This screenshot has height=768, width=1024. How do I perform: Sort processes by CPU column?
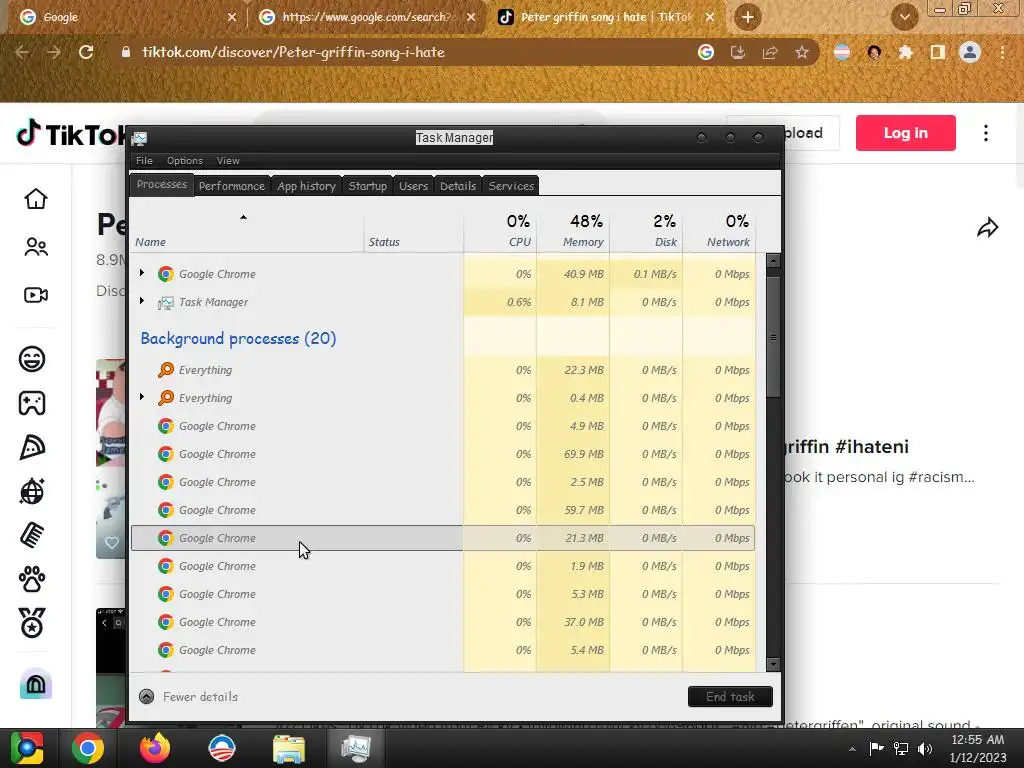click(x=500, y=231)
